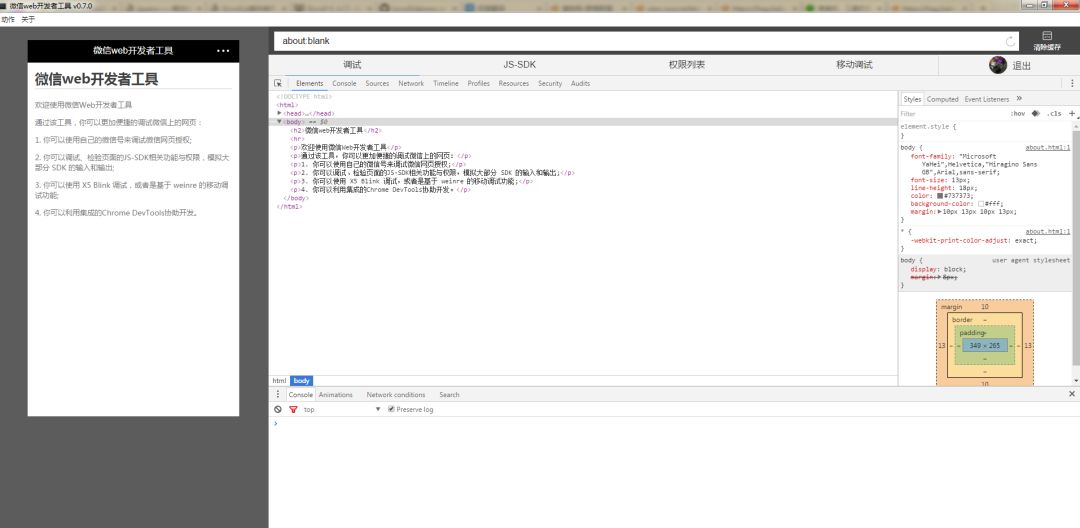Close the console drawer with X
1080x528 pixels.
(1072, 394)
